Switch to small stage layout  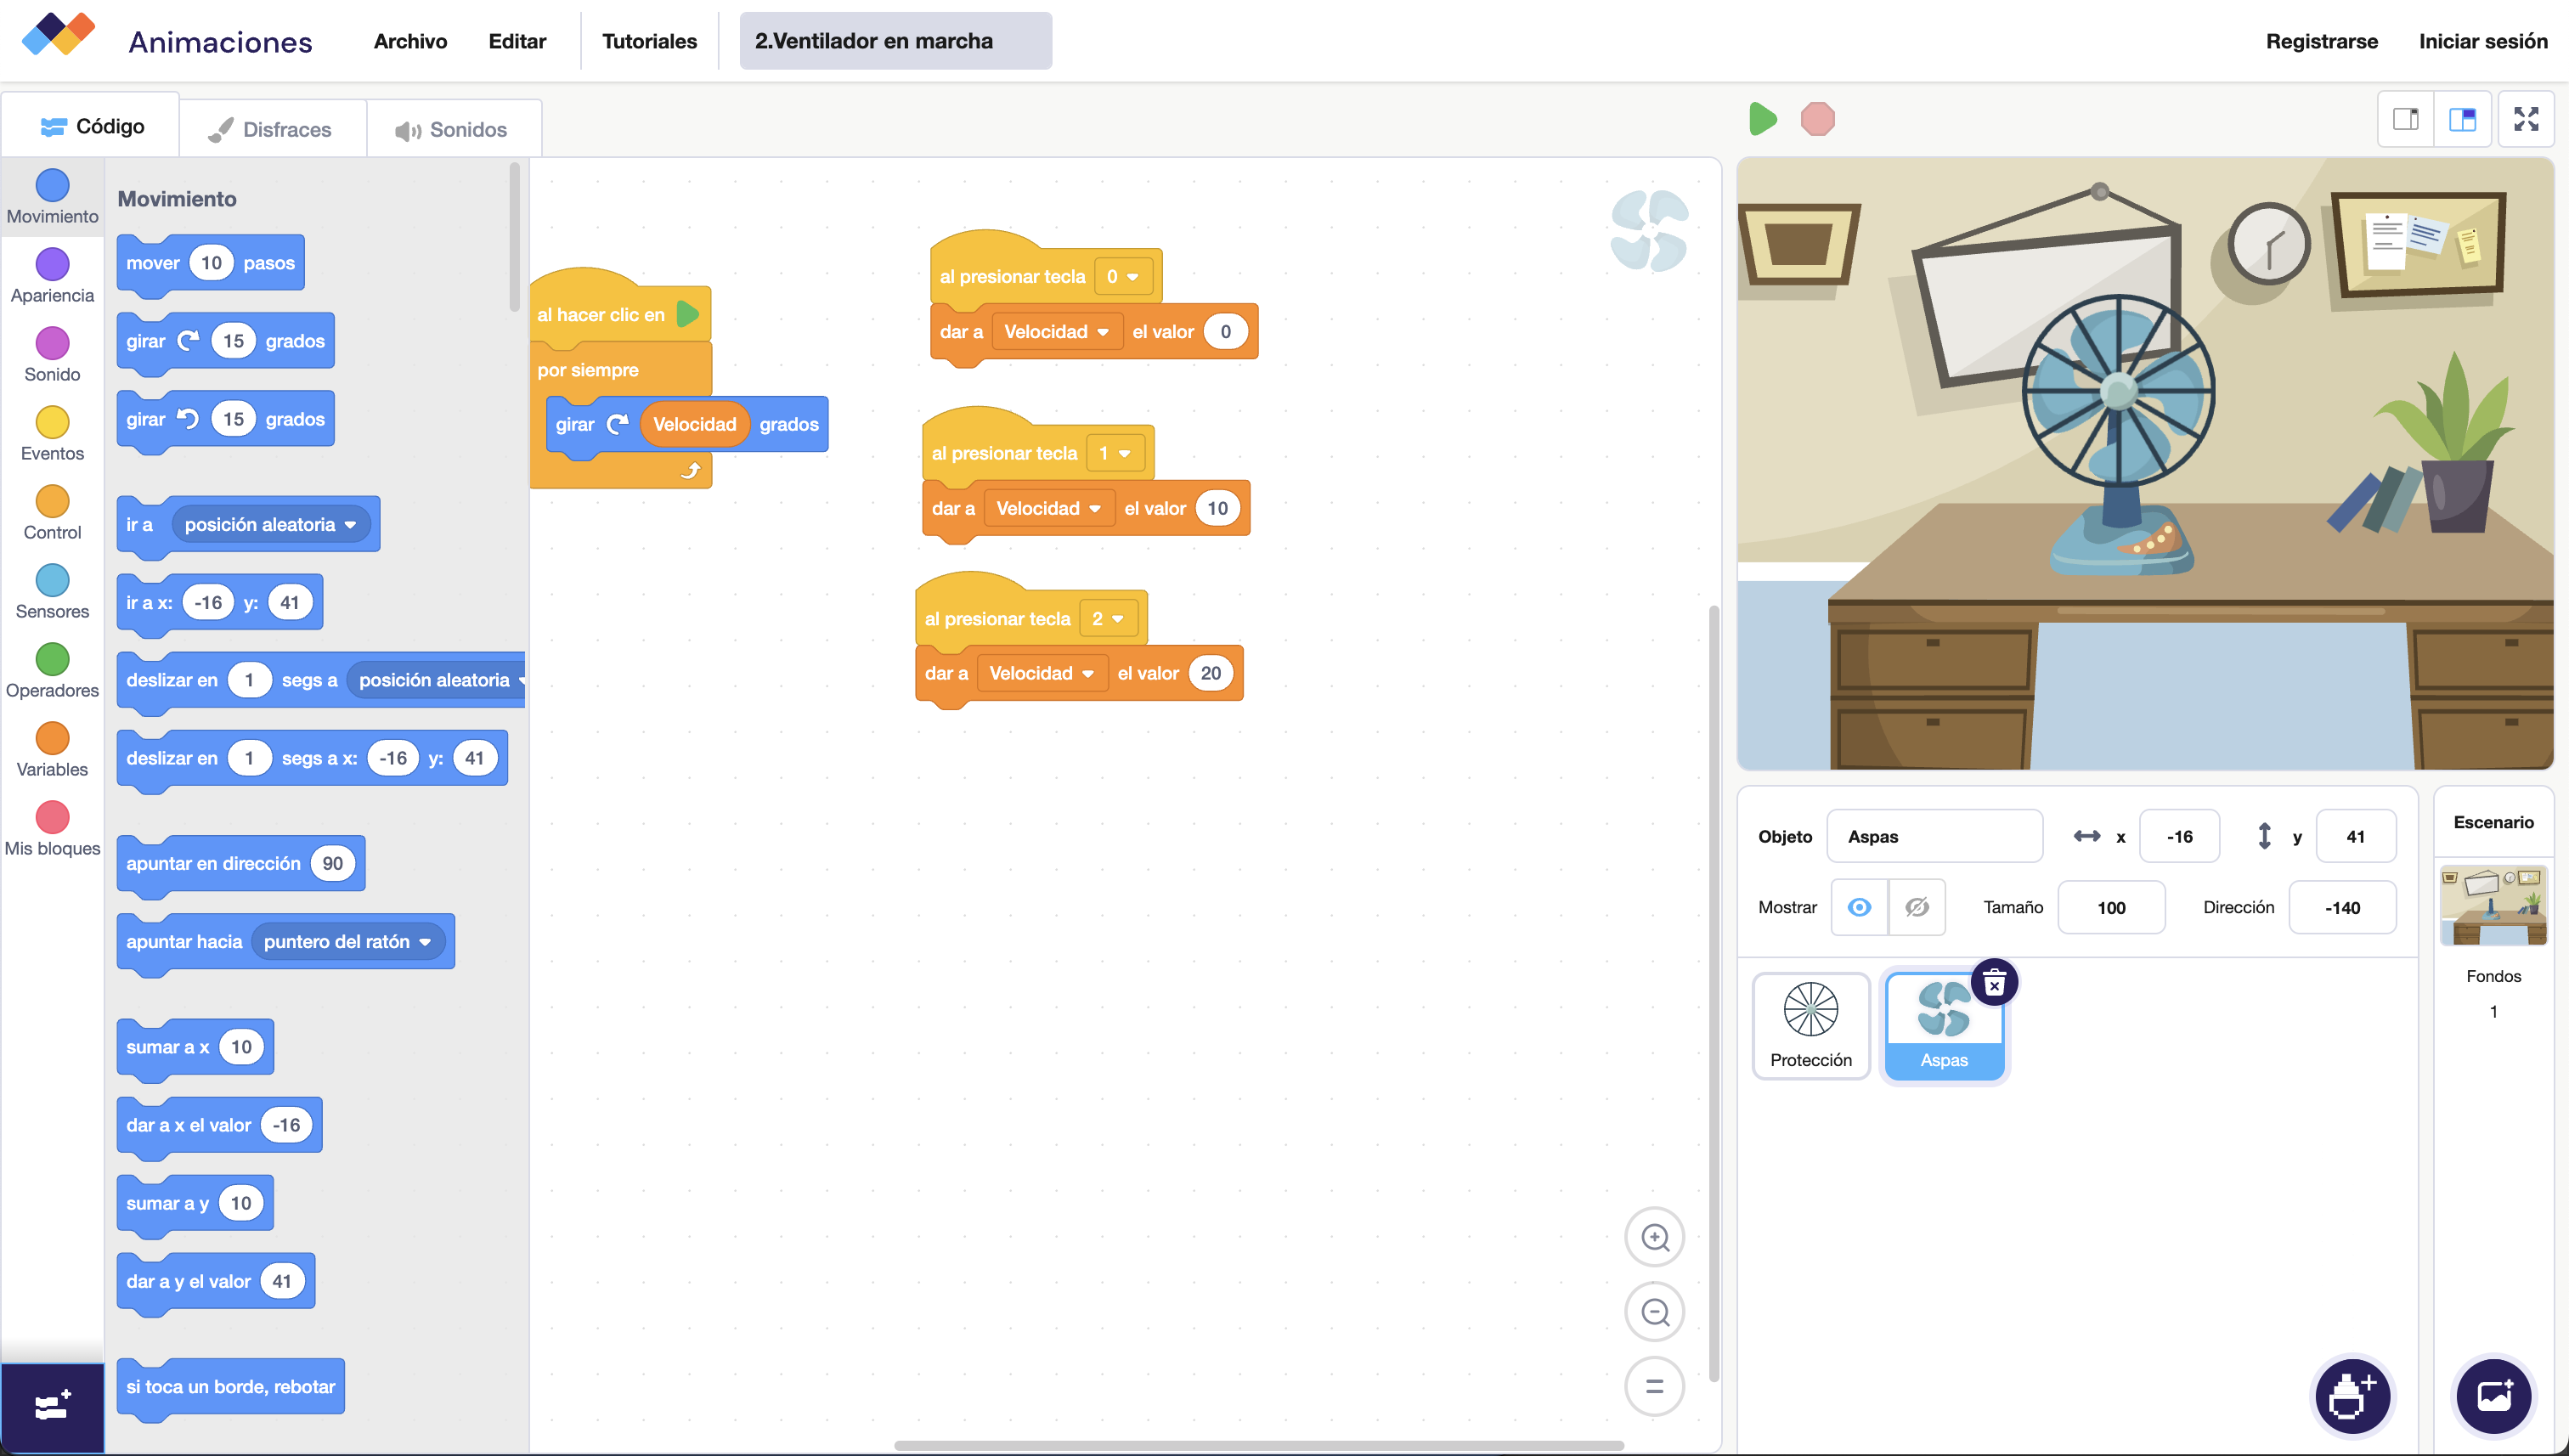tap(2405, 119)
